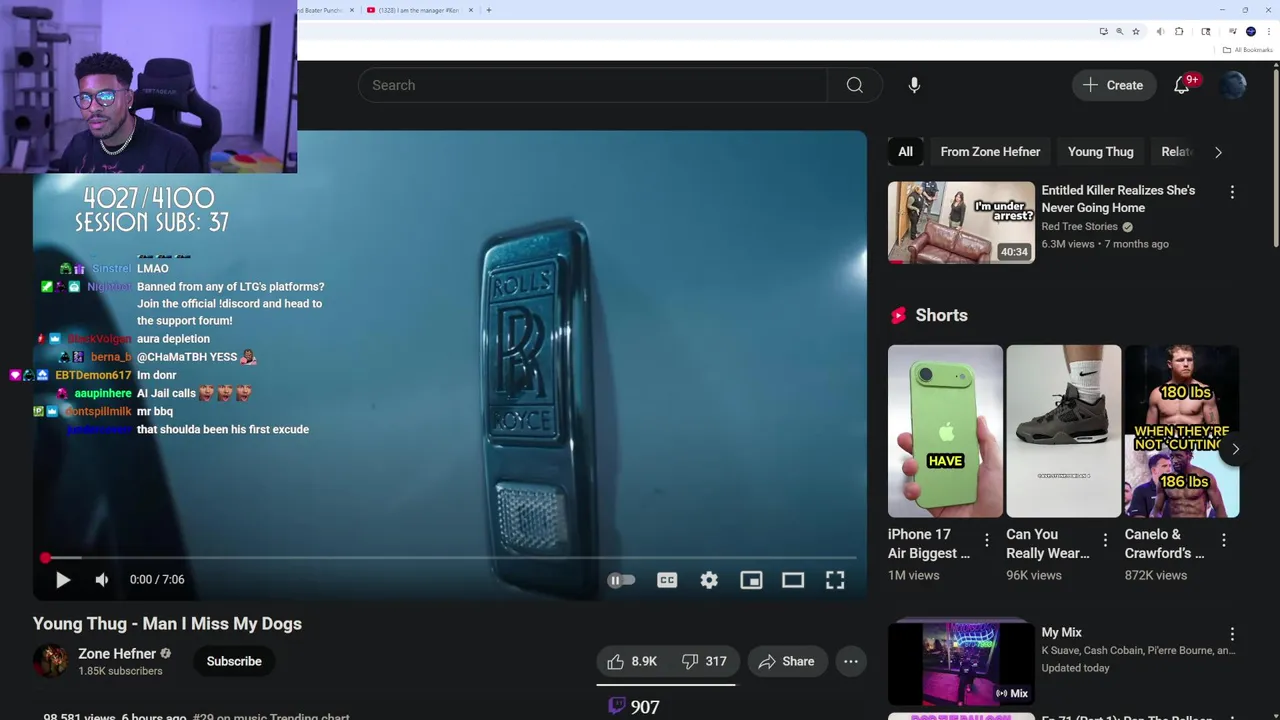Open options for iPhone 17 Air short

coord(986,540)
